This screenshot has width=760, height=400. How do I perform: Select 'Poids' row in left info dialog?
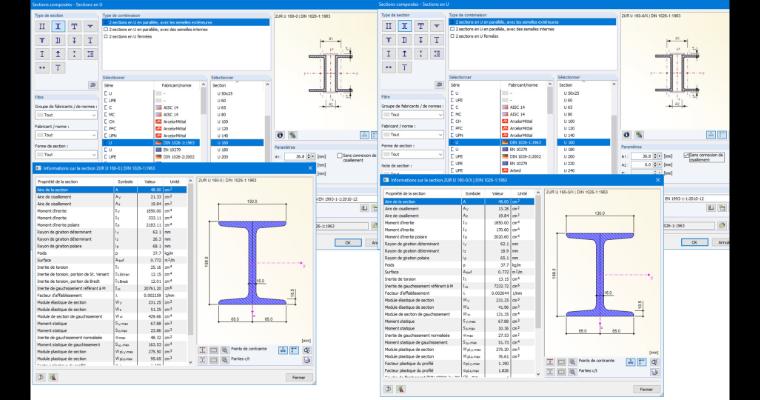tap(111, 253)
